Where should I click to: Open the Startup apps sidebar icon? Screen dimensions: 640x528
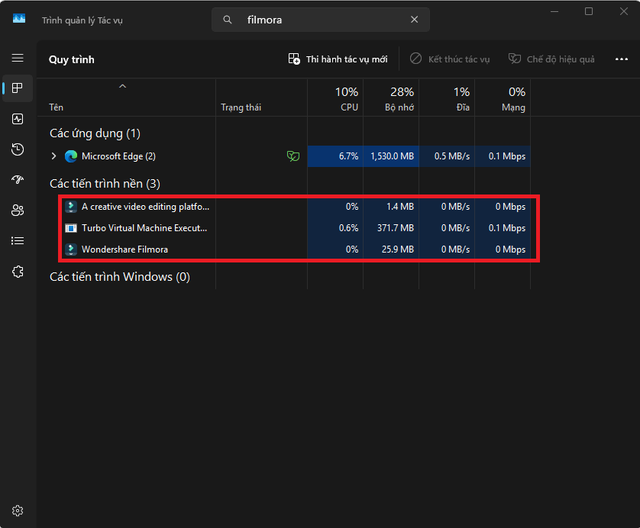[x=18, y=180]
